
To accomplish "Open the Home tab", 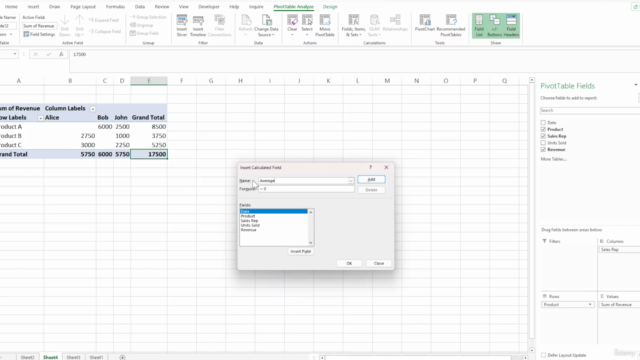I will 11,7.
